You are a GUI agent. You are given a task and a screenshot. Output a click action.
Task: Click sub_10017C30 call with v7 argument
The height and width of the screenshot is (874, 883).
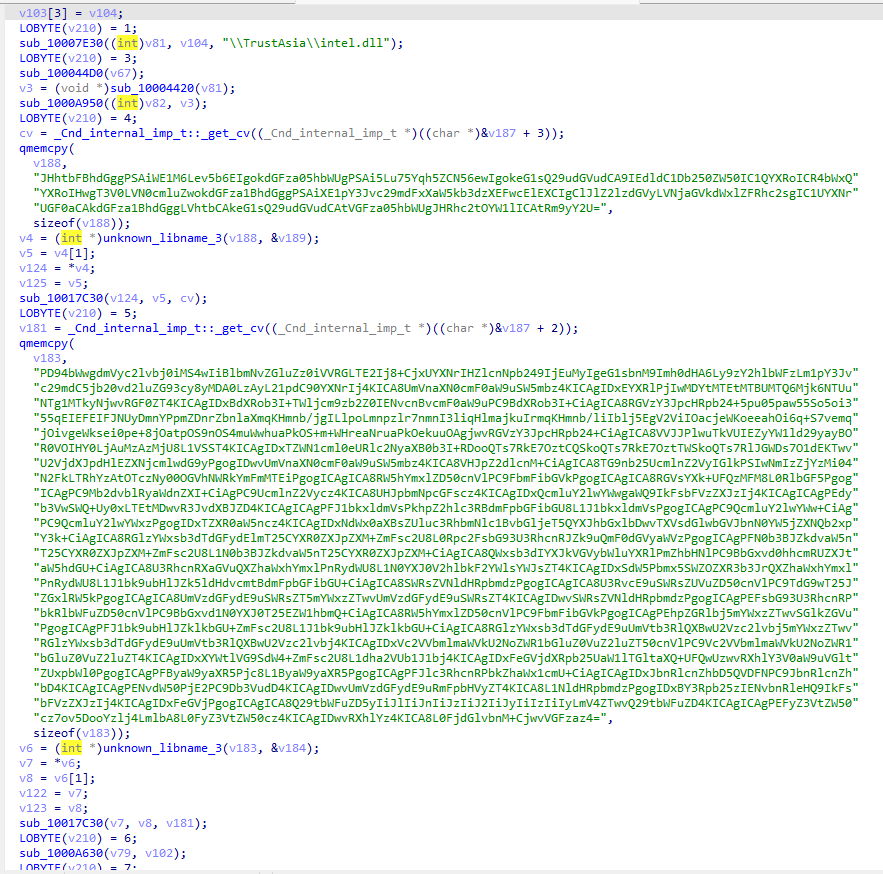pos(113,824)
